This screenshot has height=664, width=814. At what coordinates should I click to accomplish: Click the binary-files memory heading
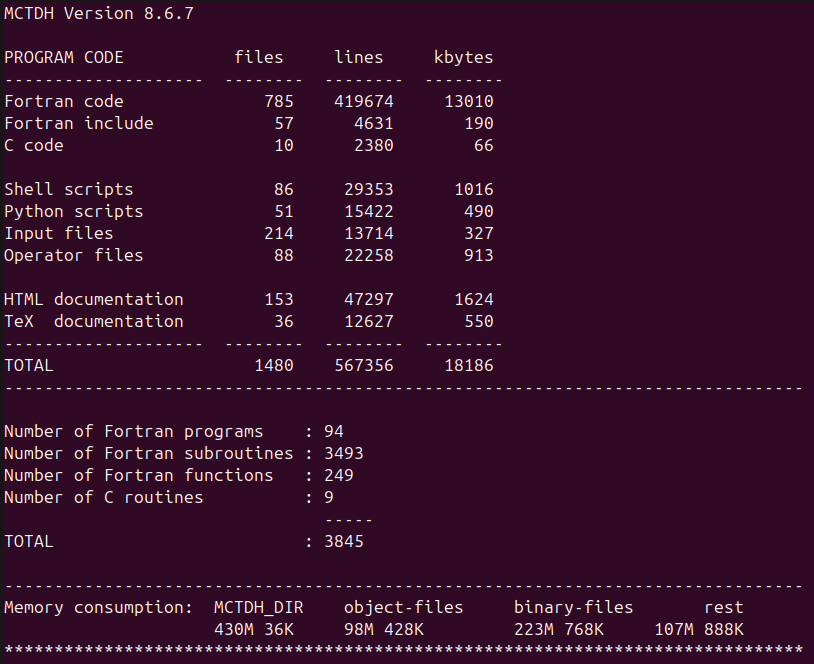(574, 607)
